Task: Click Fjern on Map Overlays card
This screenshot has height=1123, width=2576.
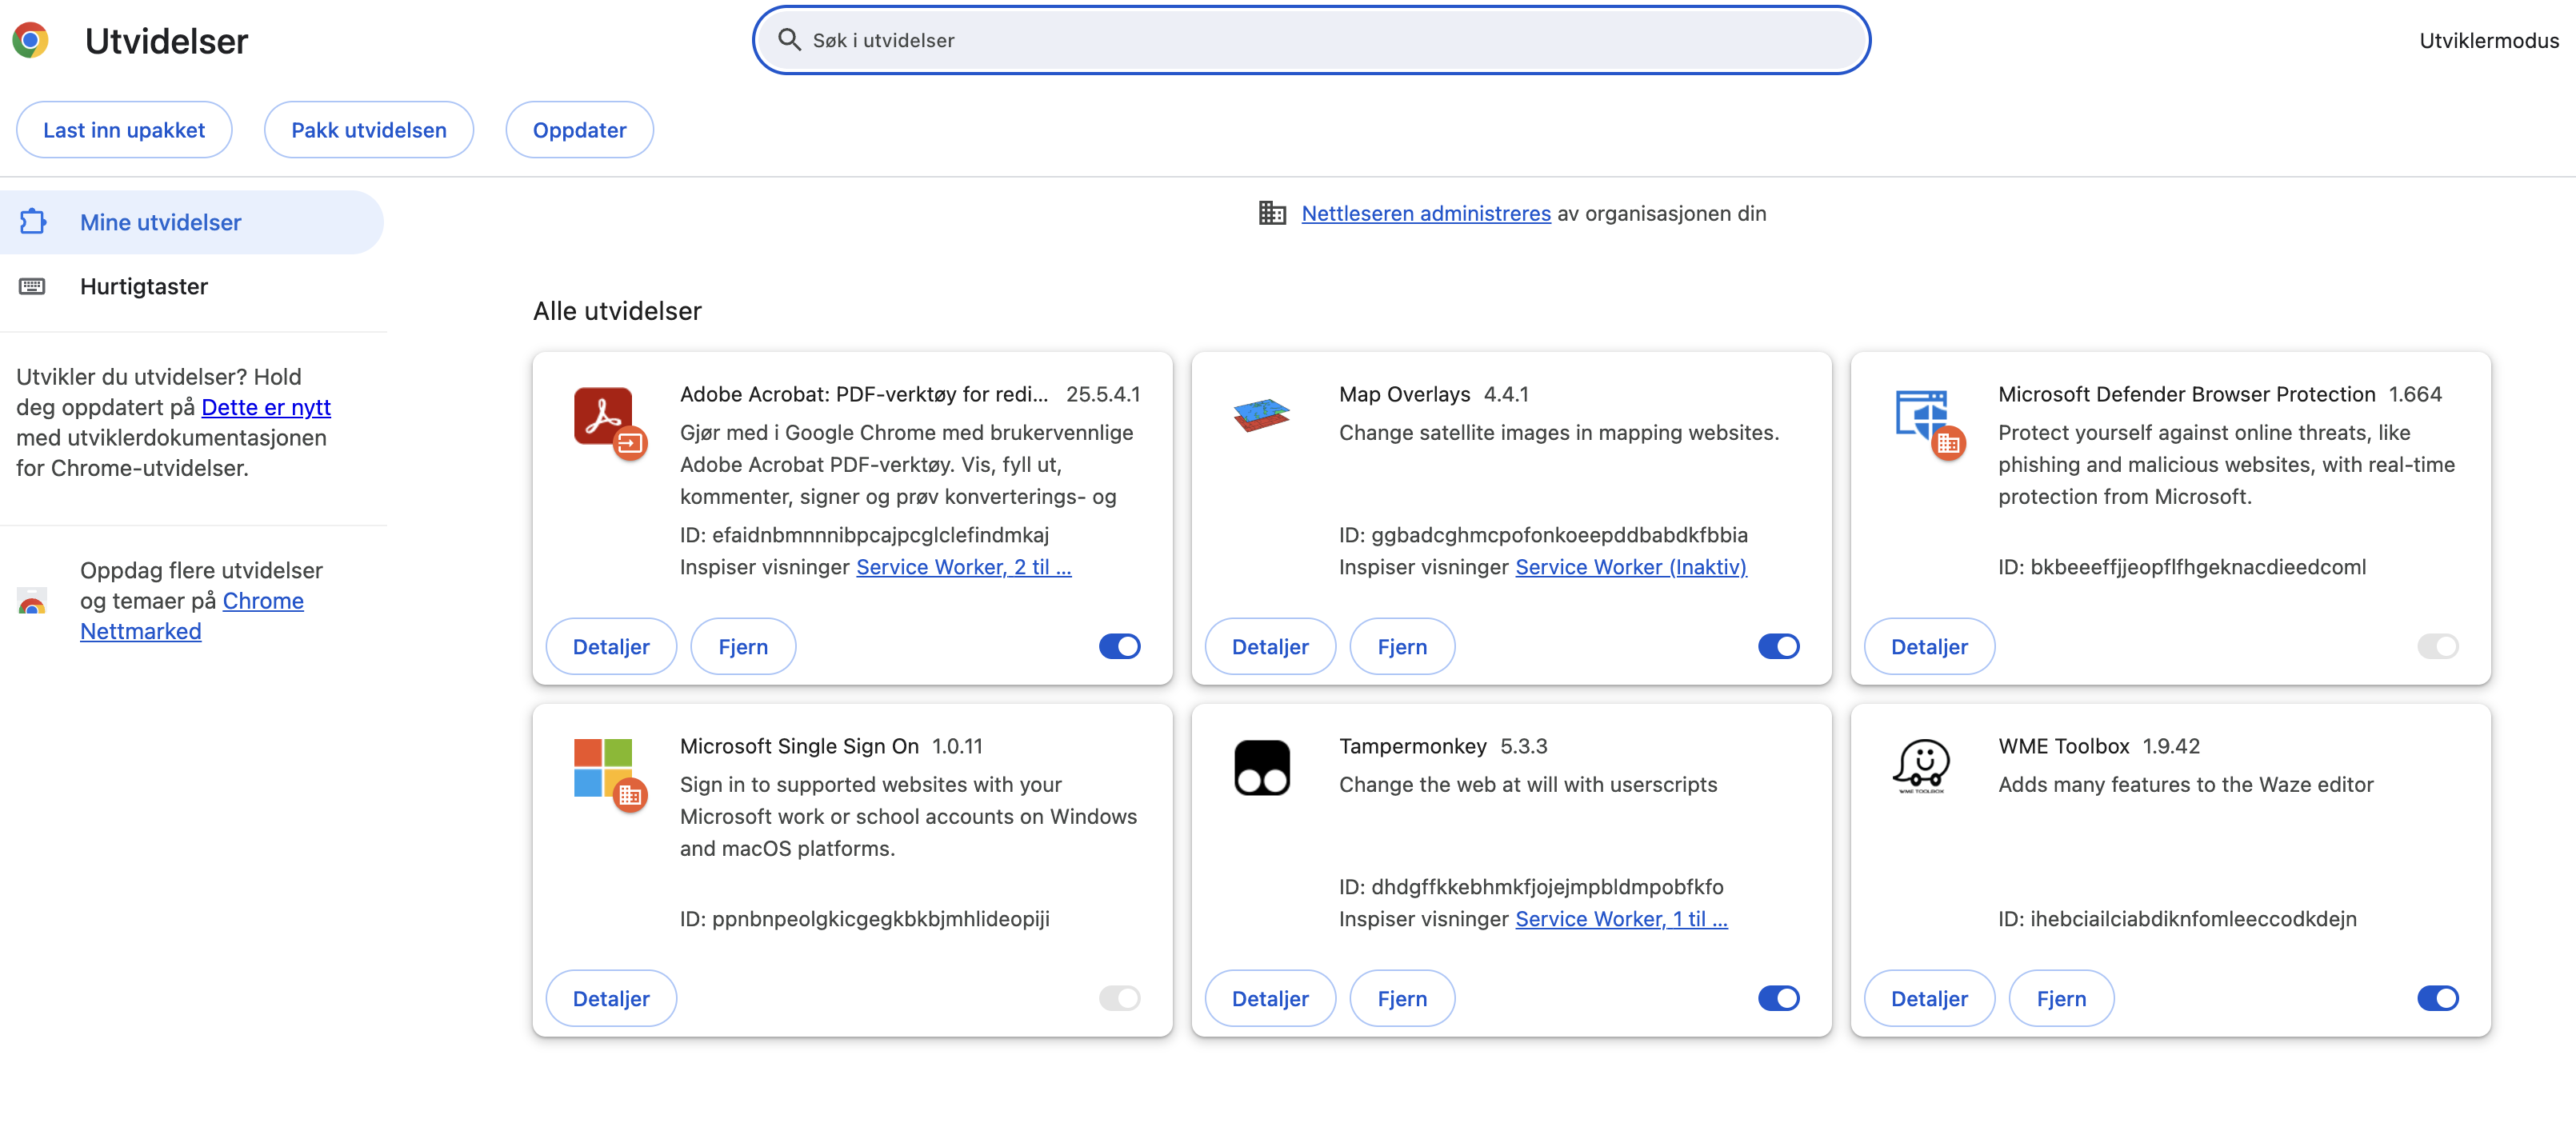Action: pyautogui.click(x=1402, y=647)
